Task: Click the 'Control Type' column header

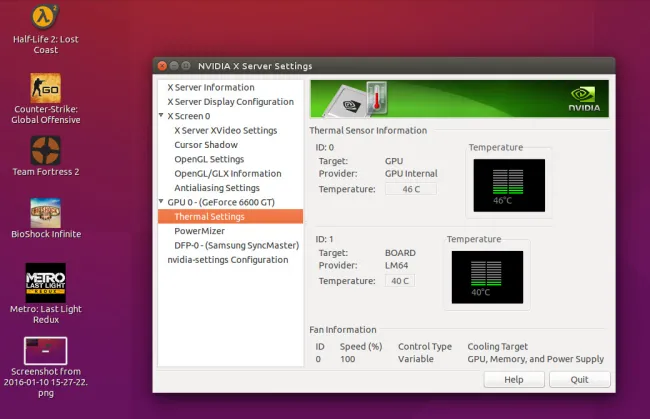Action: (x=425, y=346)
